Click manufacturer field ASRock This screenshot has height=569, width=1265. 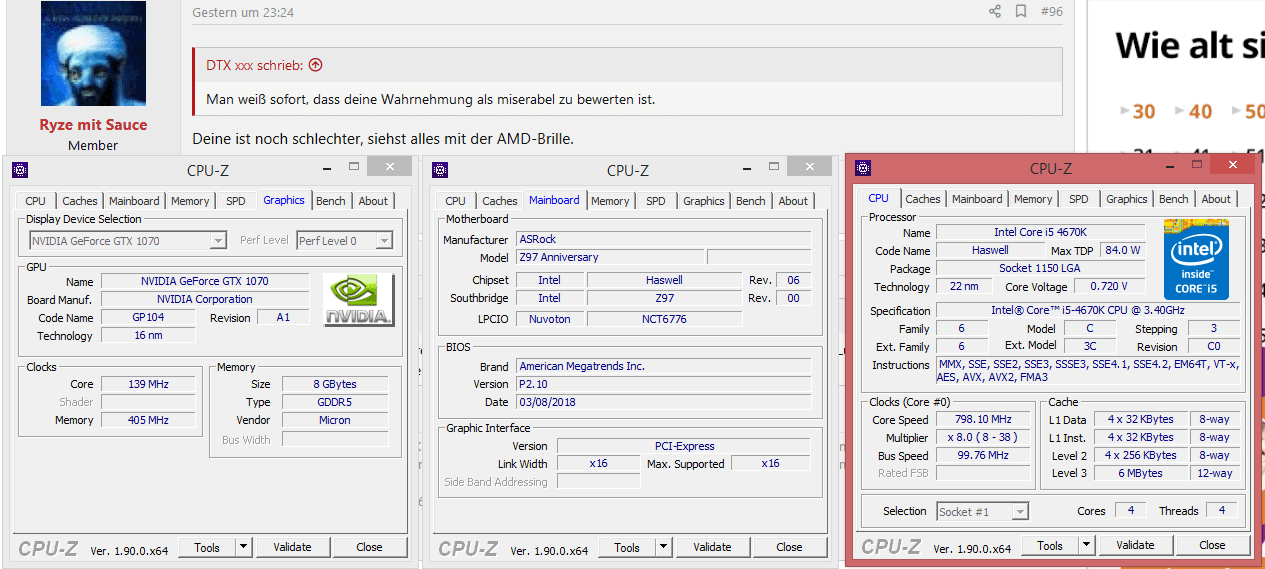coord(663,239)
